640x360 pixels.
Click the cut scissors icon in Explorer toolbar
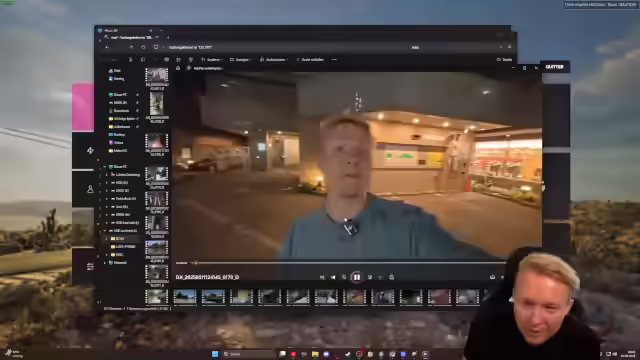(x=131, y=60)
